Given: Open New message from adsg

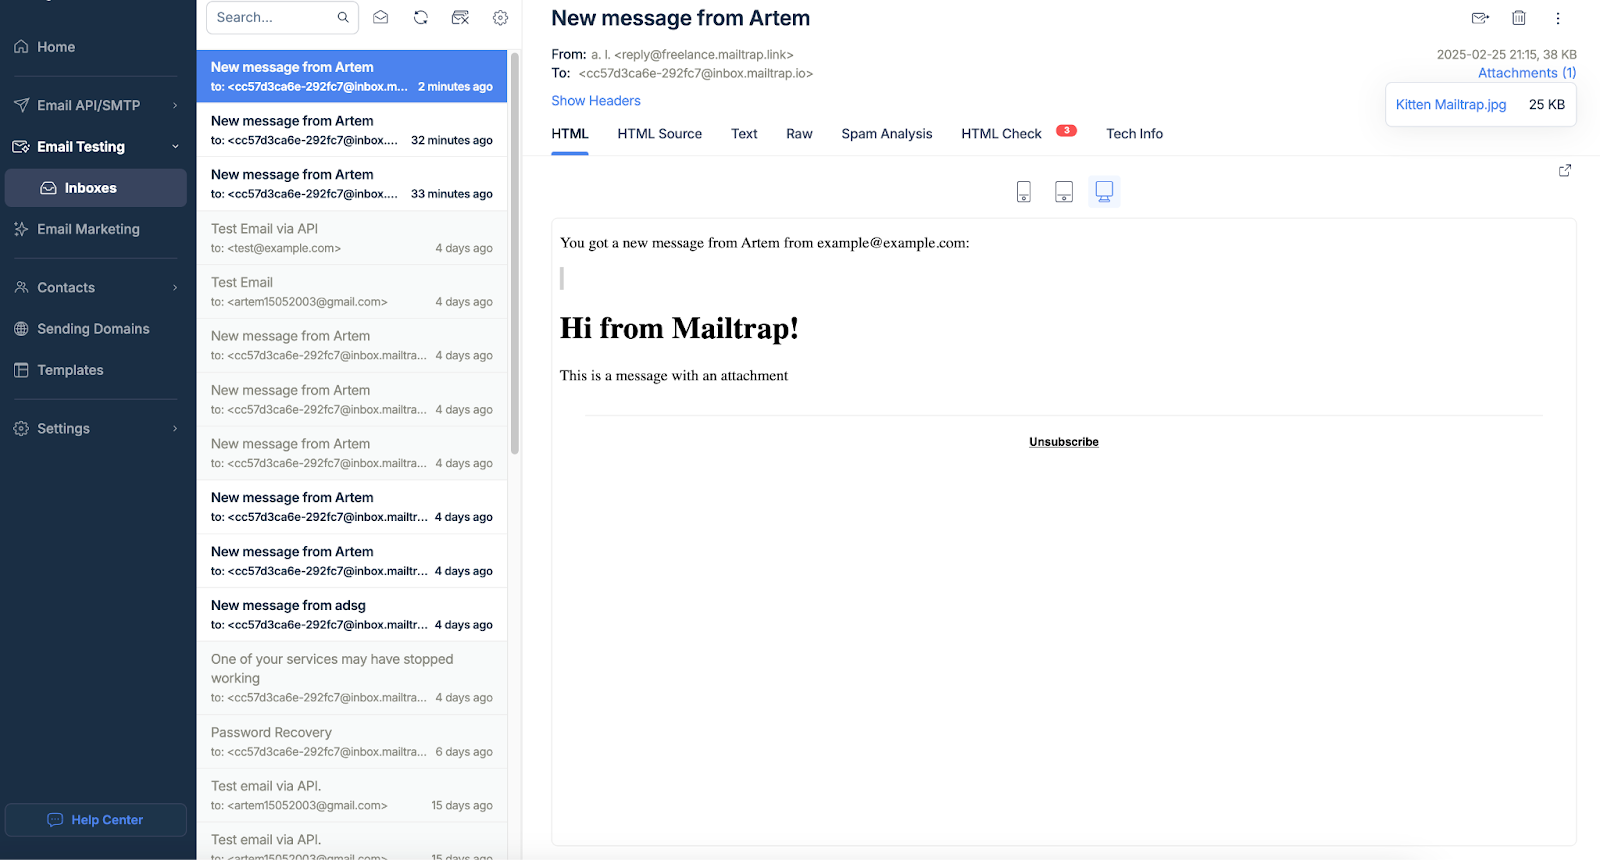Looking at the screenshot, I should [x=352, y=615].
